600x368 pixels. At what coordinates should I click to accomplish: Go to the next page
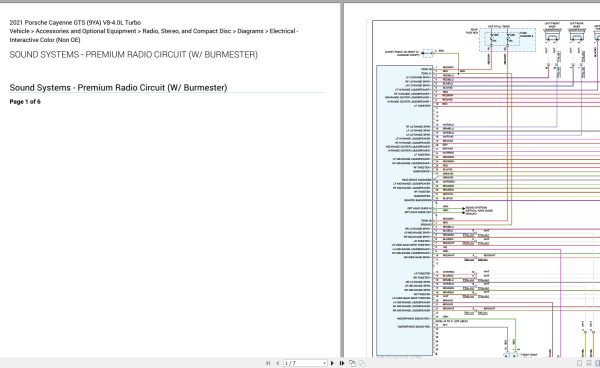click(x=332, y=363)
